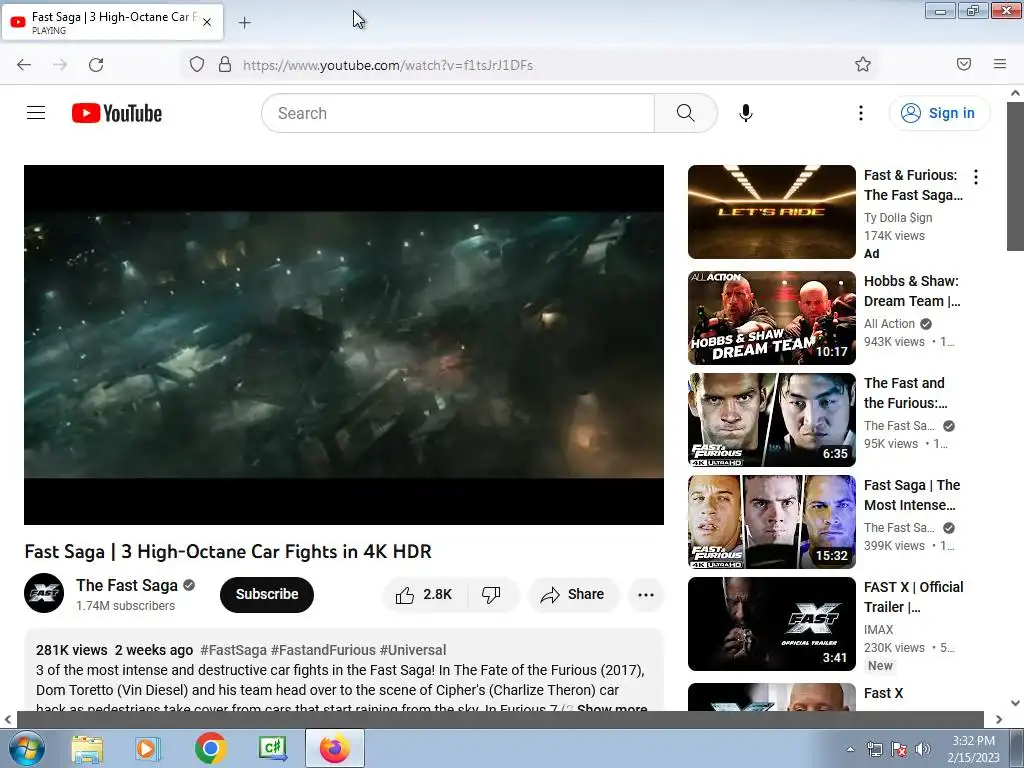1024x768 pixels.
Task: Open The Fast Saga channel avatar
Action: 44,593
